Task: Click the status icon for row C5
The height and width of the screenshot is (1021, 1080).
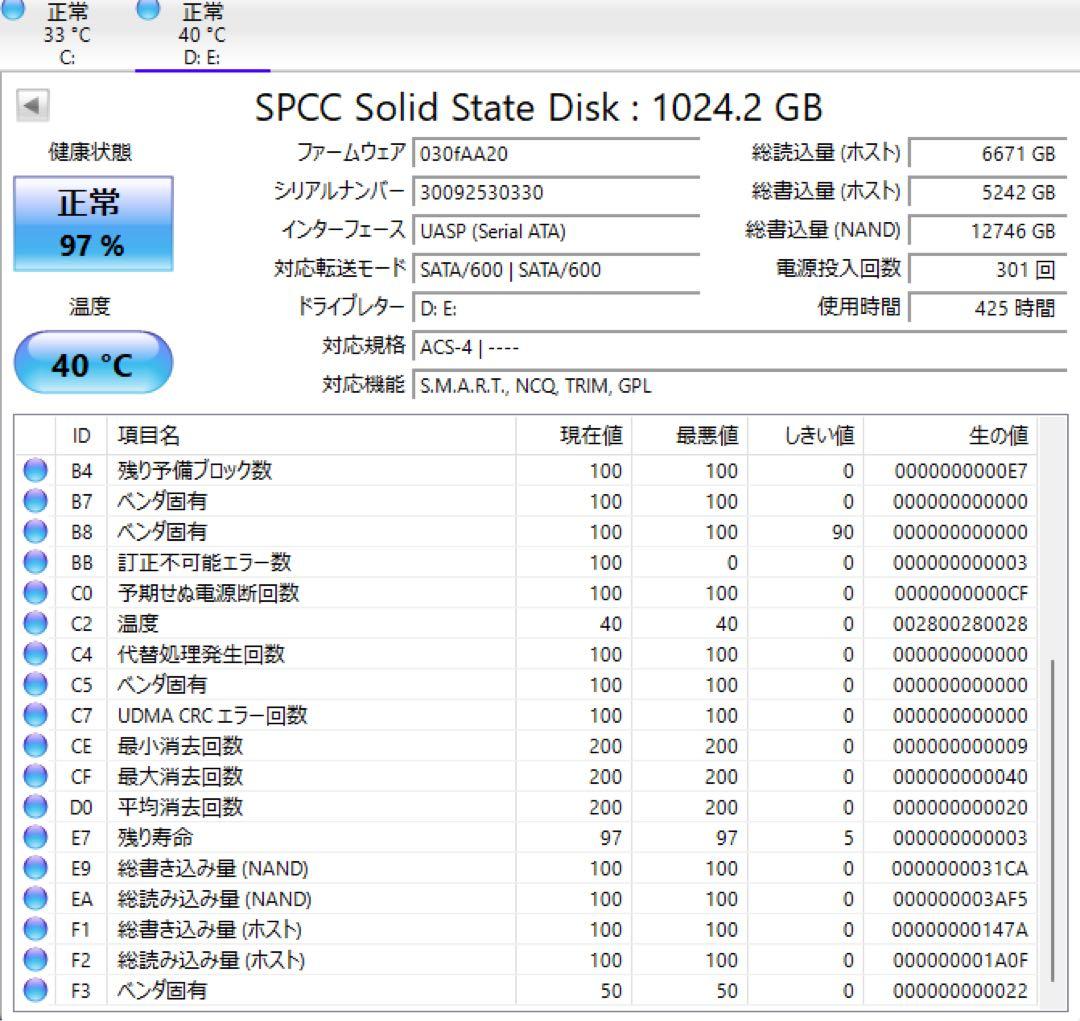Action: pyautogui.click(x=35, y=685)
